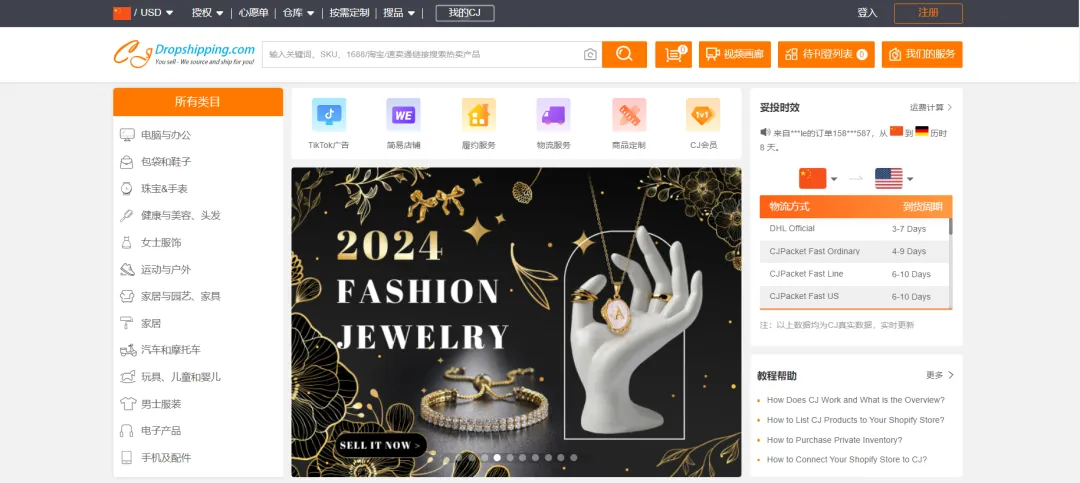Screen dimensions: 1080x483
Task: Click the orange magnifier search button
Action: pos(624,54)
